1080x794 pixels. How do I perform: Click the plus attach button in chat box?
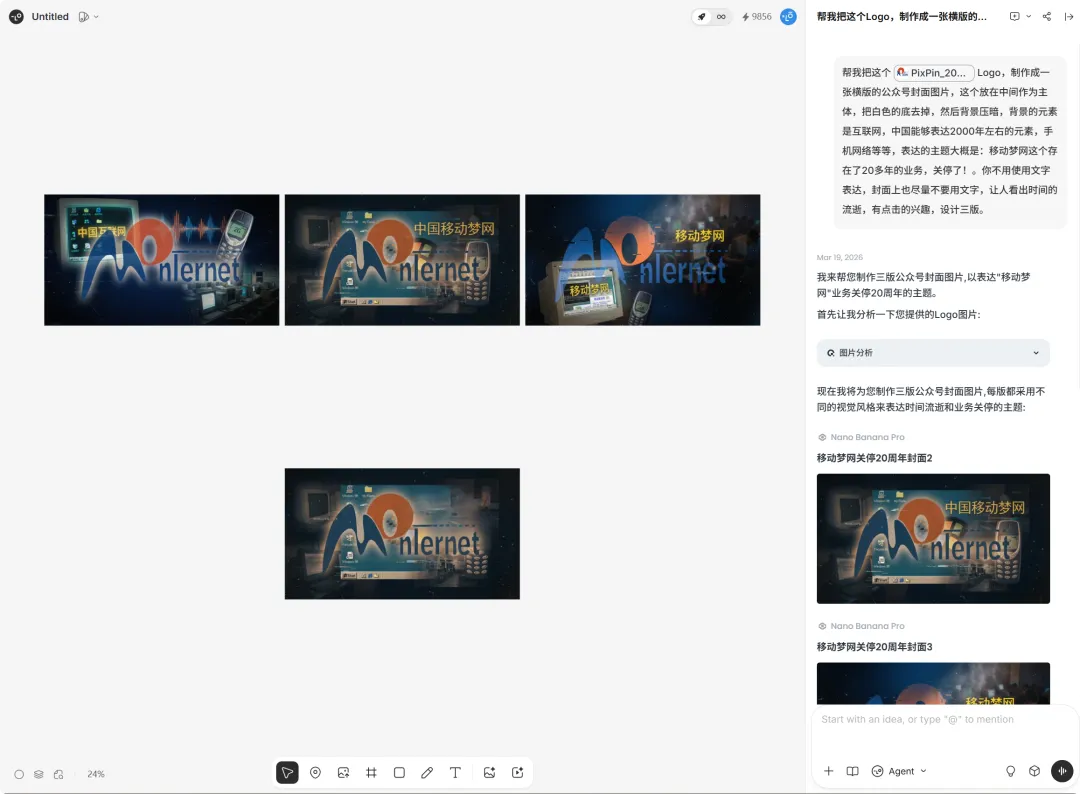click(829, 771)
